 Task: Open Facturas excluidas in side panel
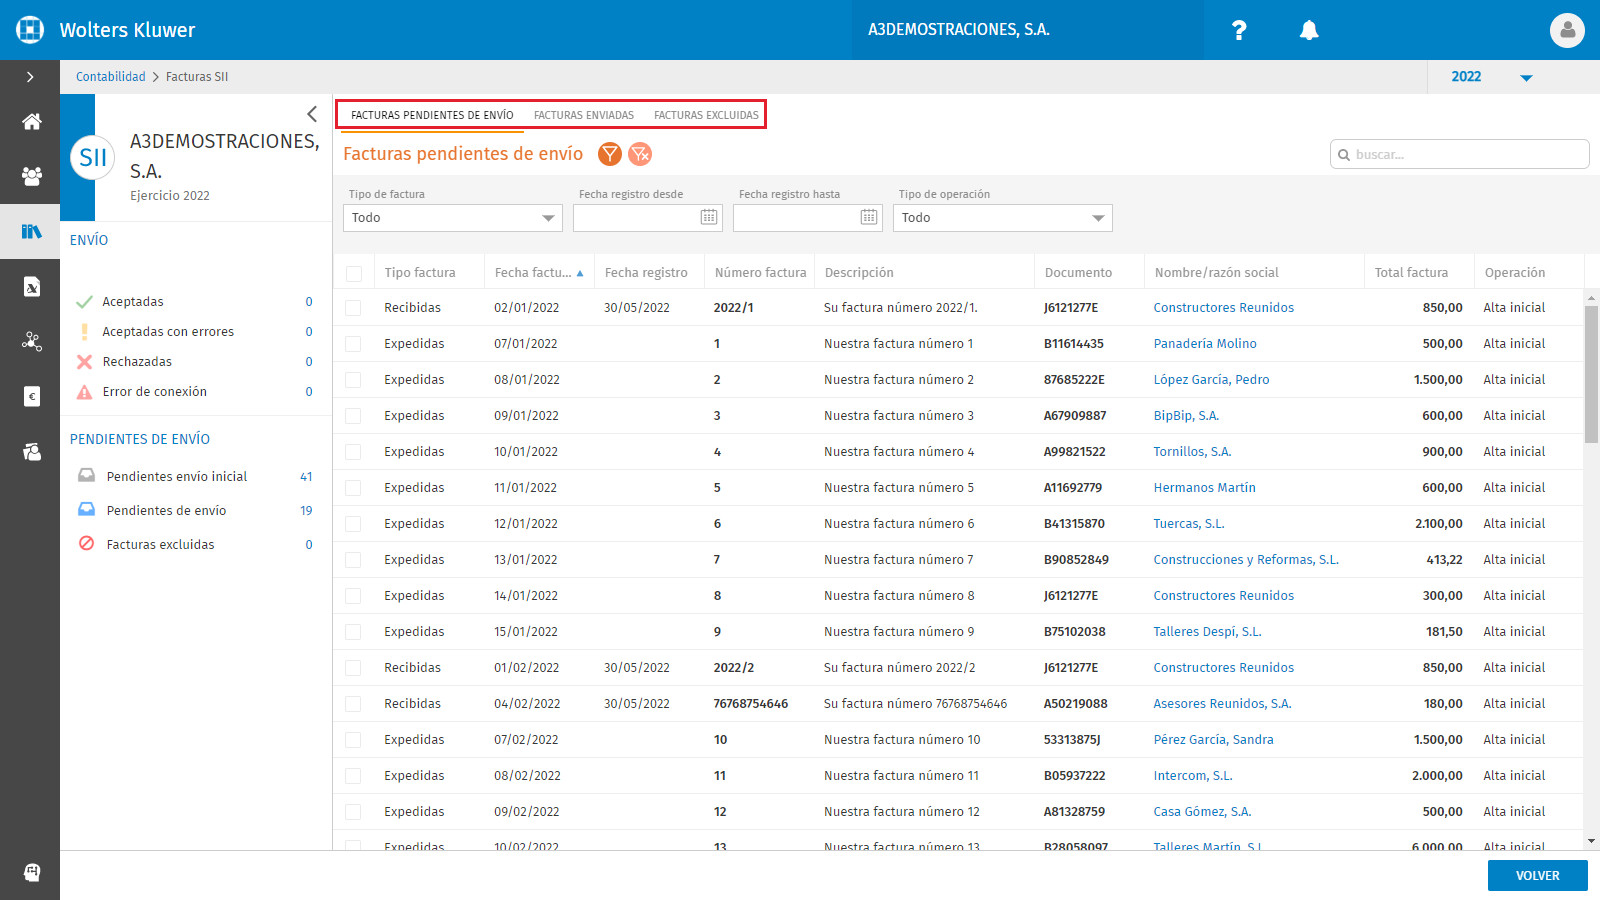point(195,544)
